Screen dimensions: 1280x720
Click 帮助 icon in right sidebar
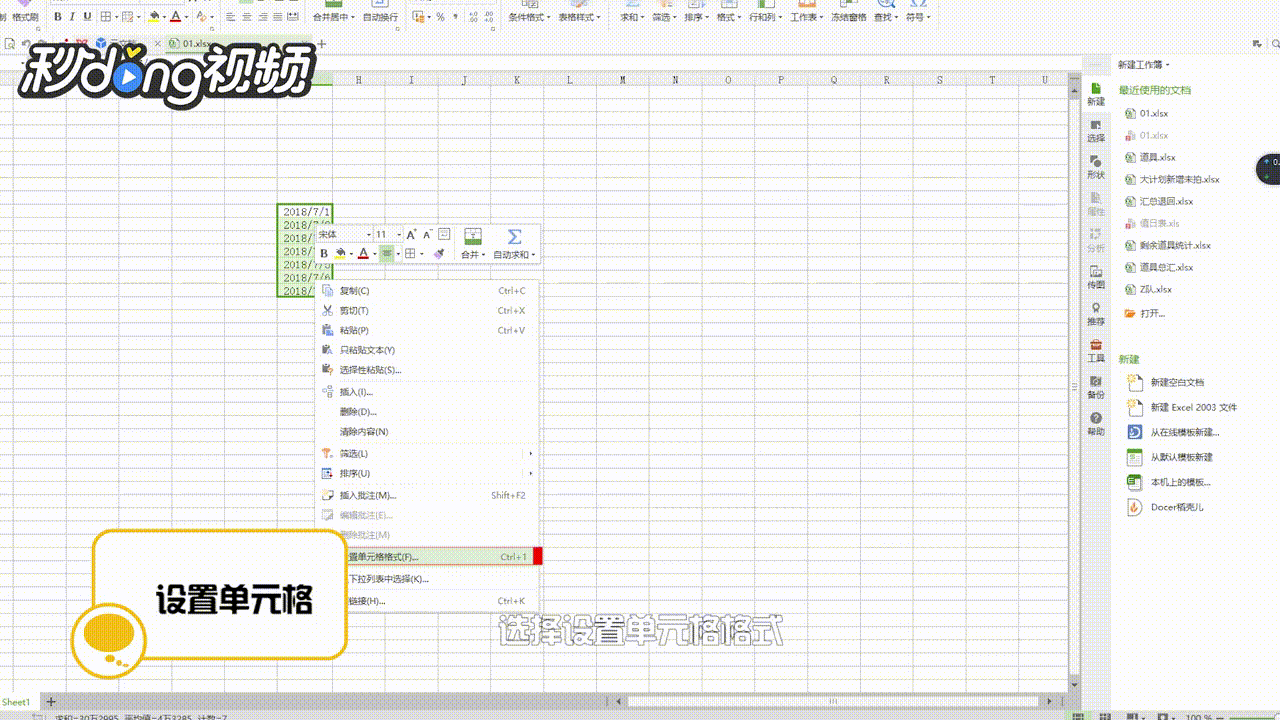[1096, 424]
